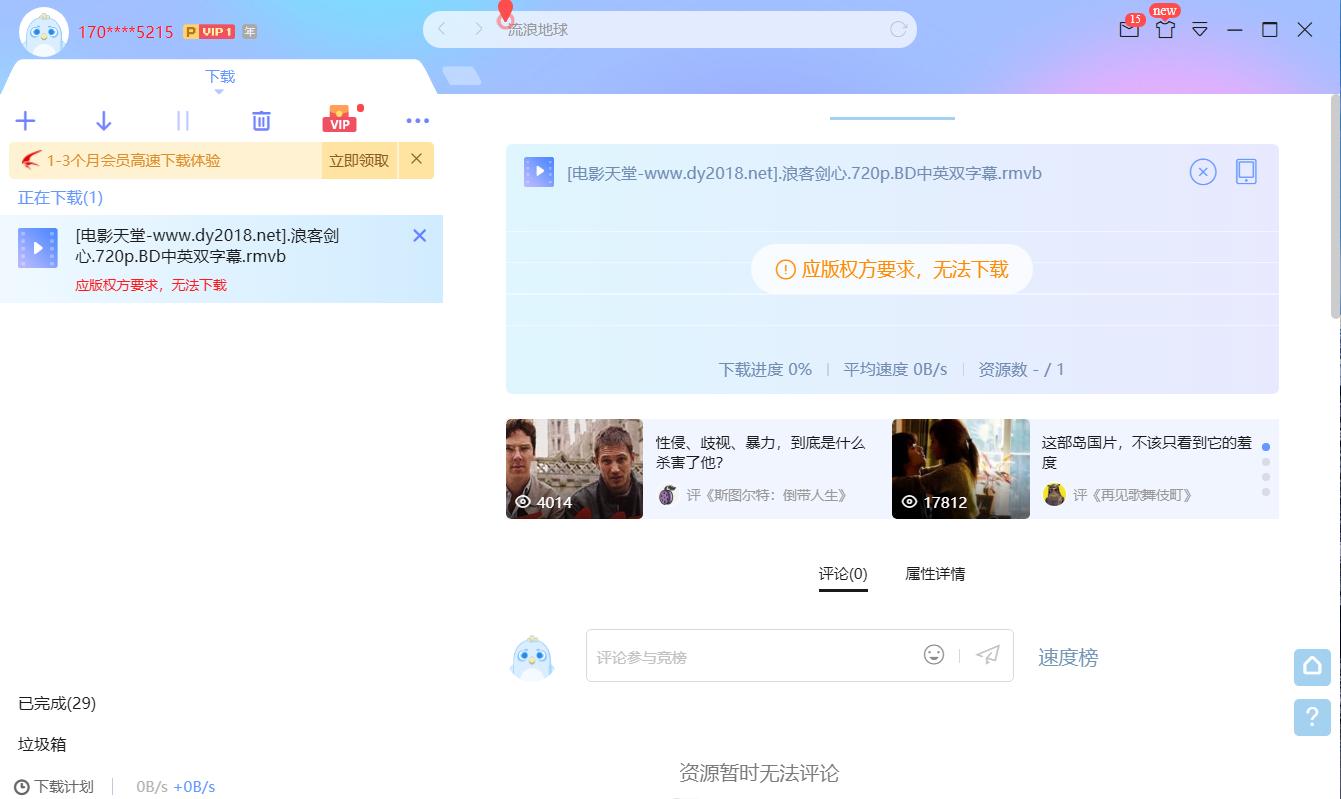Expand the 下载 tab chevron

pyautogui.click(x=219, y=89)
